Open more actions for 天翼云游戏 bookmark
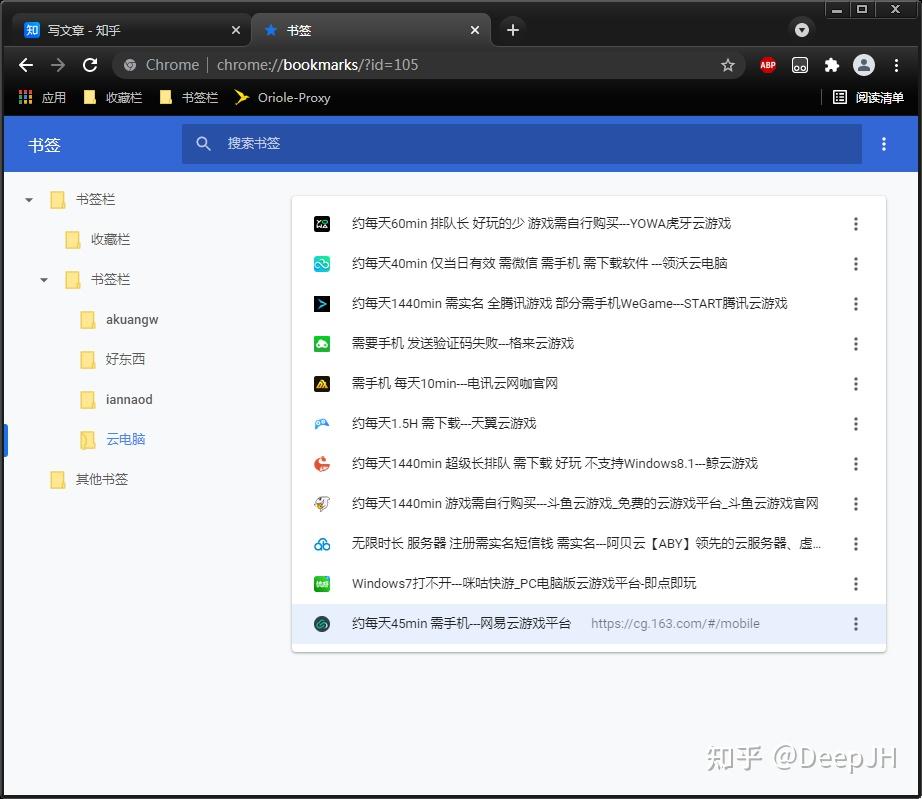The image size is (922, 799). (856, 423)
